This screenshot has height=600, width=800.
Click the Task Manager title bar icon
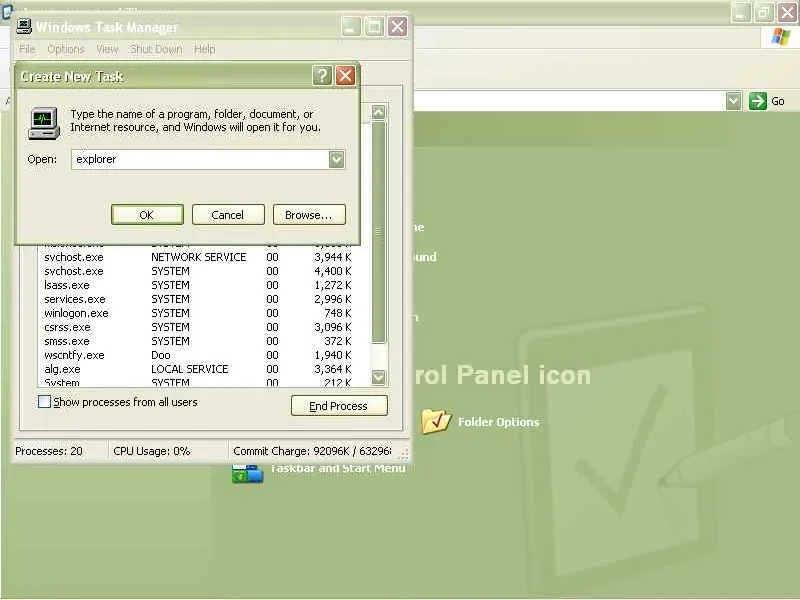(23, 26)
